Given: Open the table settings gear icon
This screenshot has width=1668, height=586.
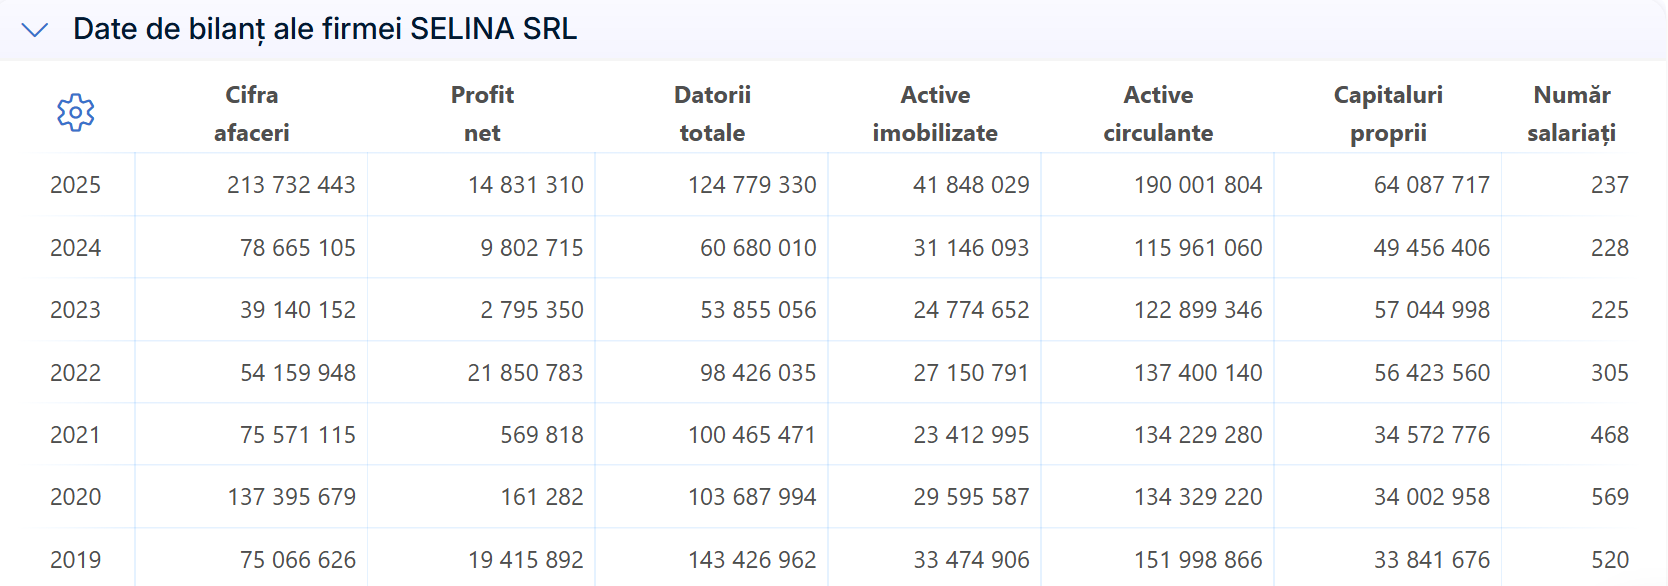Looking at the screenshot, I should (x=76, y=113).
